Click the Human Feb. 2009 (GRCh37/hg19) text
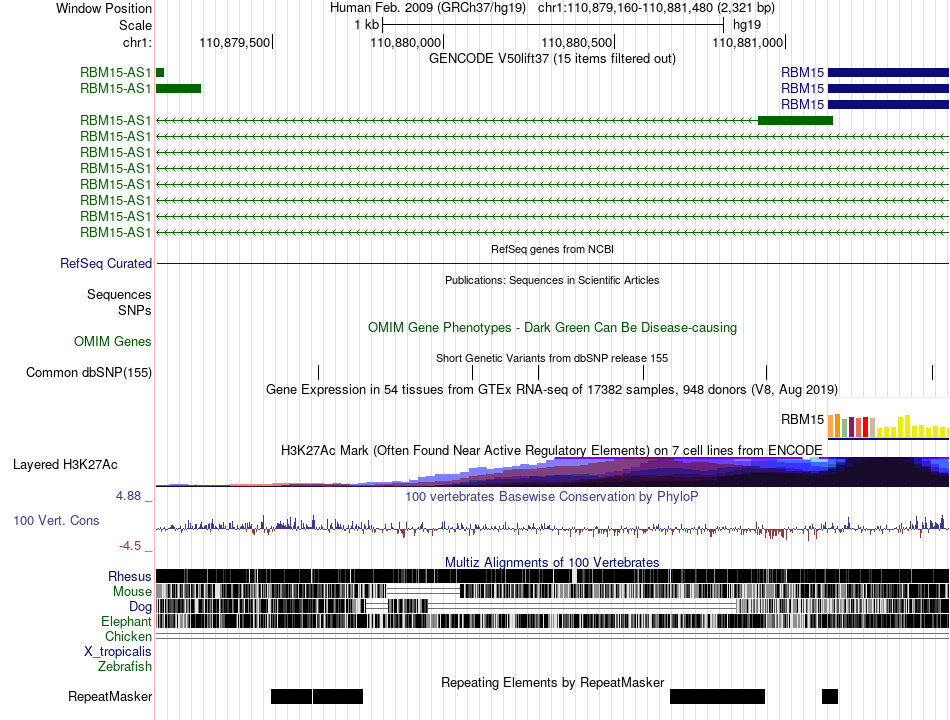This screenshot has height=720, width=950. pyautogui.click(x=428, y=8)
